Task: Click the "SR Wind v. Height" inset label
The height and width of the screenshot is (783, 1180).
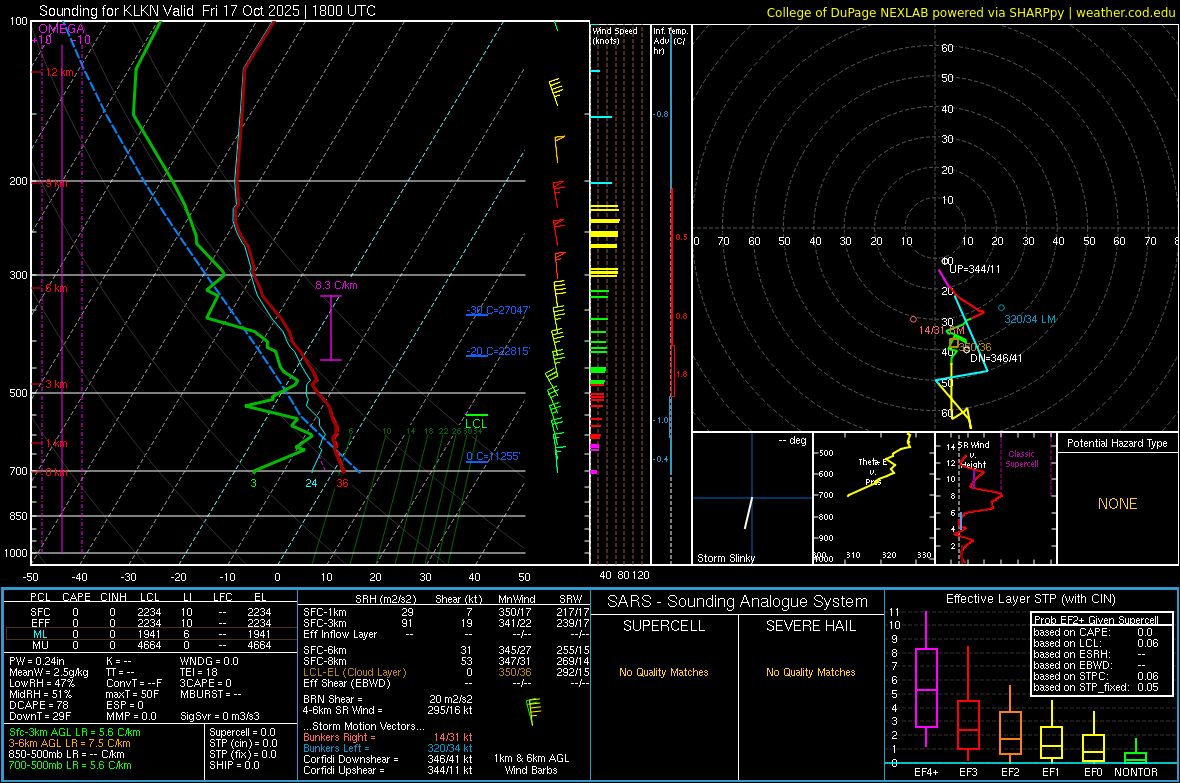Action: point(973,455)
